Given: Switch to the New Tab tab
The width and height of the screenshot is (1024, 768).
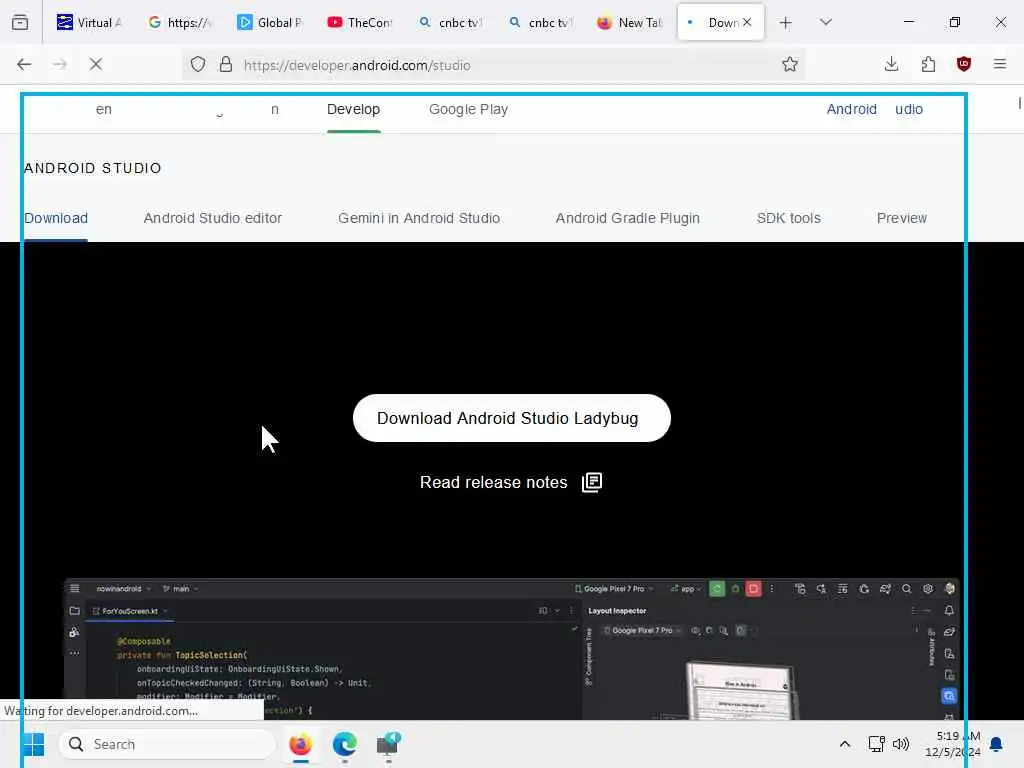Looking at the screenshot, I should tap(630, 22).
